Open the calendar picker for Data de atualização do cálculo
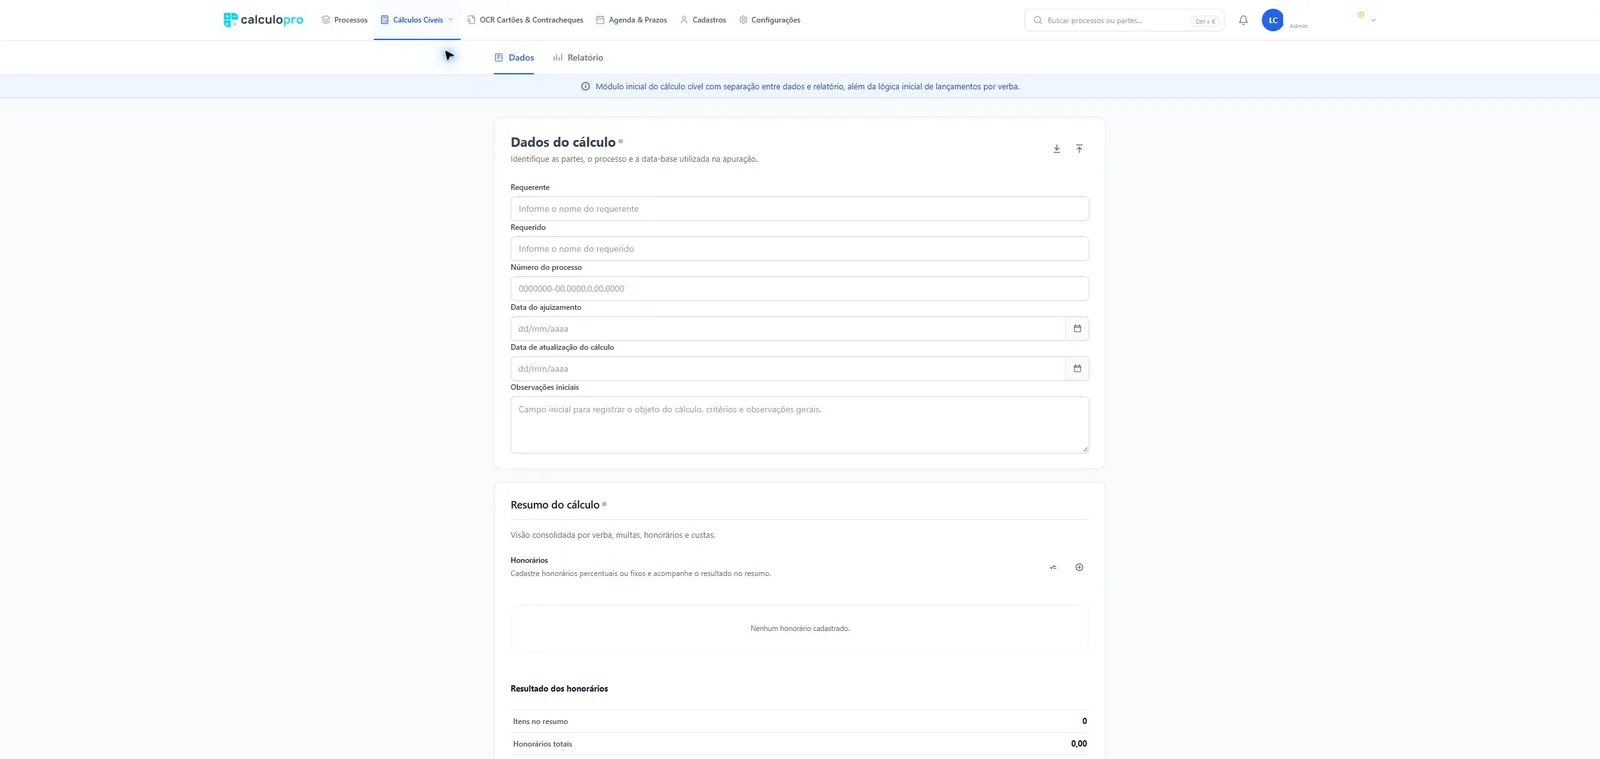This screenshot has width=1600, height=759. coord(1077,368)
